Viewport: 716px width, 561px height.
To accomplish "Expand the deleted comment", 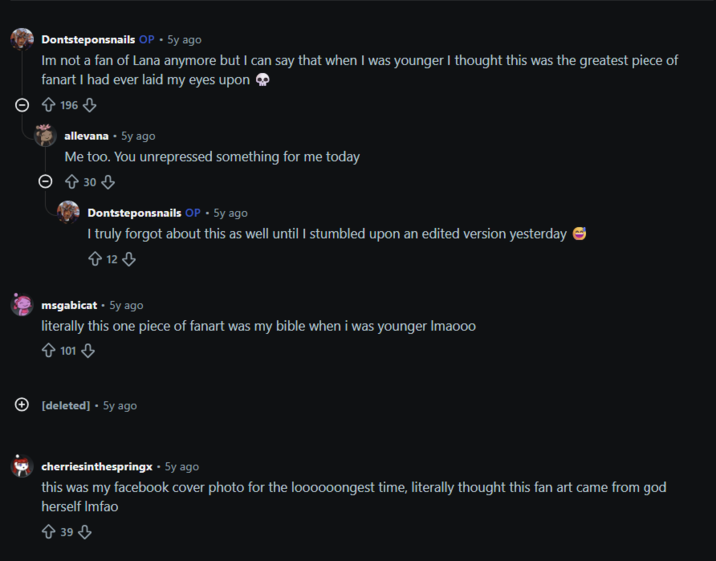I will pos(22,404).
